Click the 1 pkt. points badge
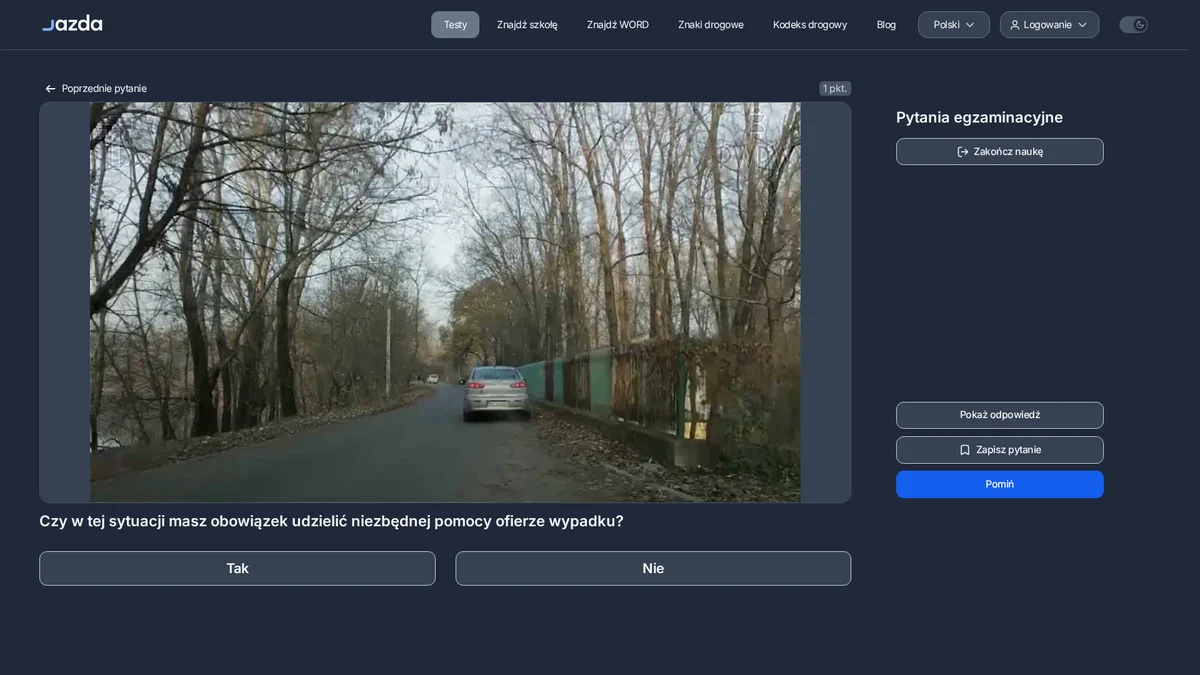The height and width of the screenshot is (675, 1200). (835, 88)
